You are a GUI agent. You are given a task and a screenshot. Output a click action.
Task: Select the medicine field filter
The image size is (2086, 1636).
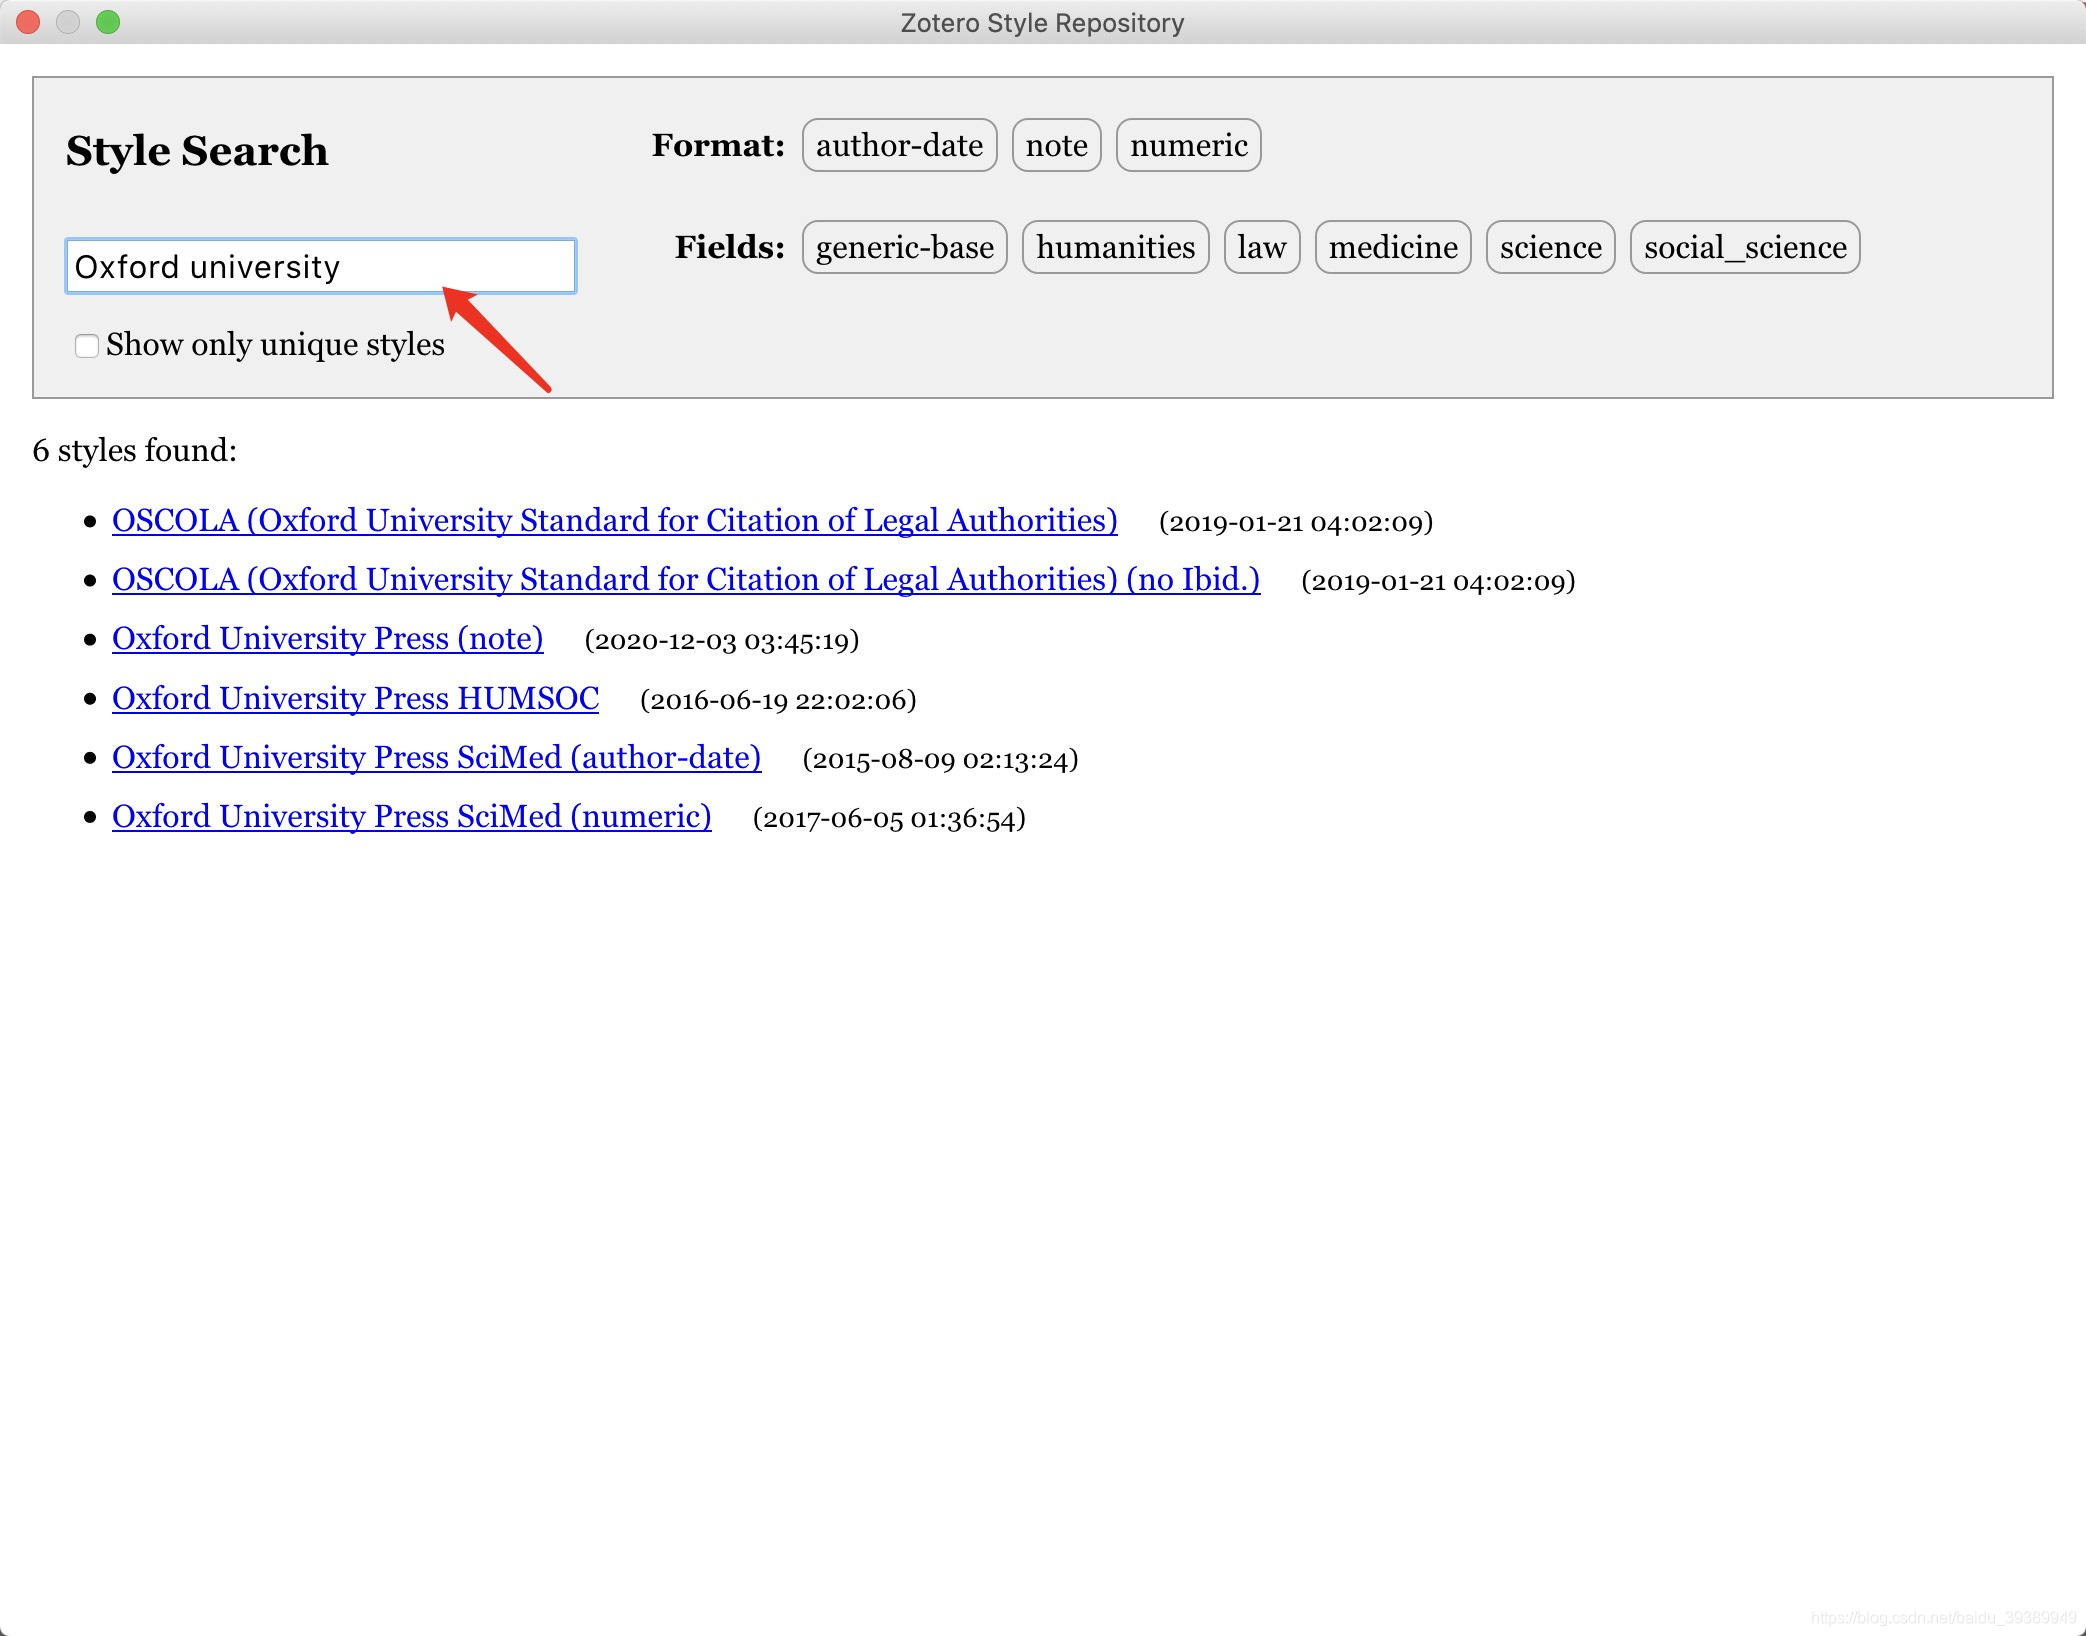click(x=1393, y=248)
